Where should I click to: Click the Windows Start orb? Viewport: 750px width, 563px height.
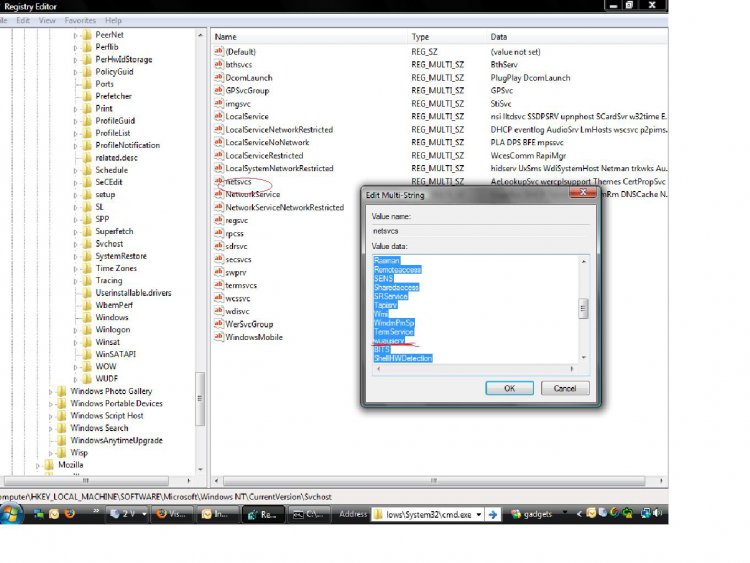pos(11,514)
